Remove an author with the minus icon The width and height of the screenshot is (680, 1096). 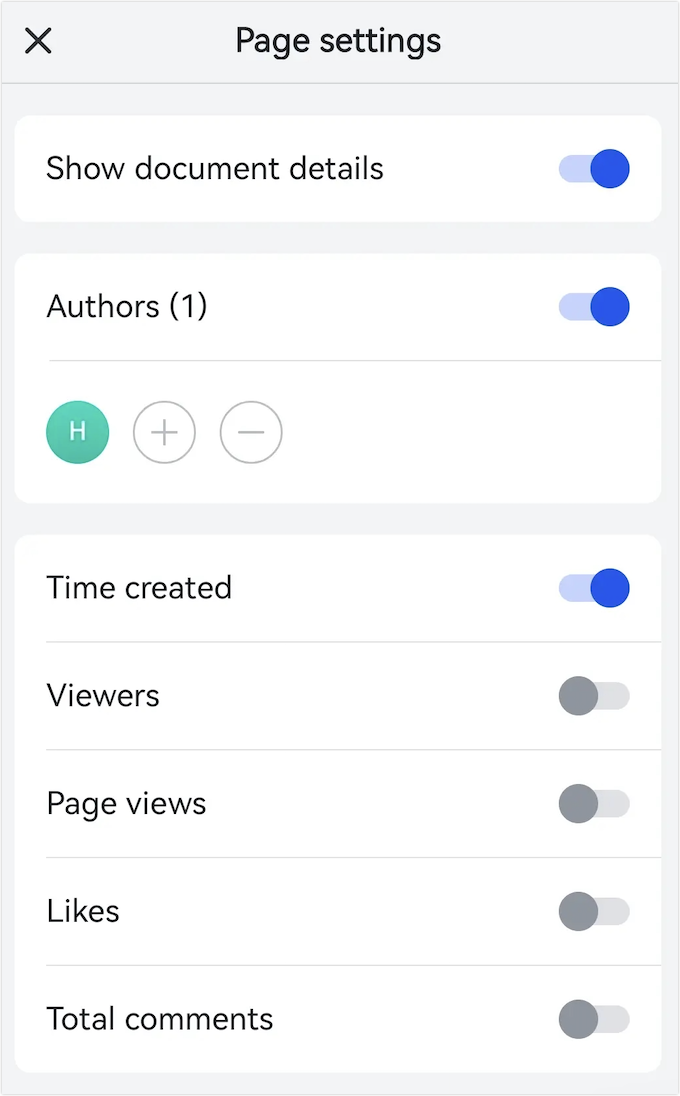tap(251, 432)
